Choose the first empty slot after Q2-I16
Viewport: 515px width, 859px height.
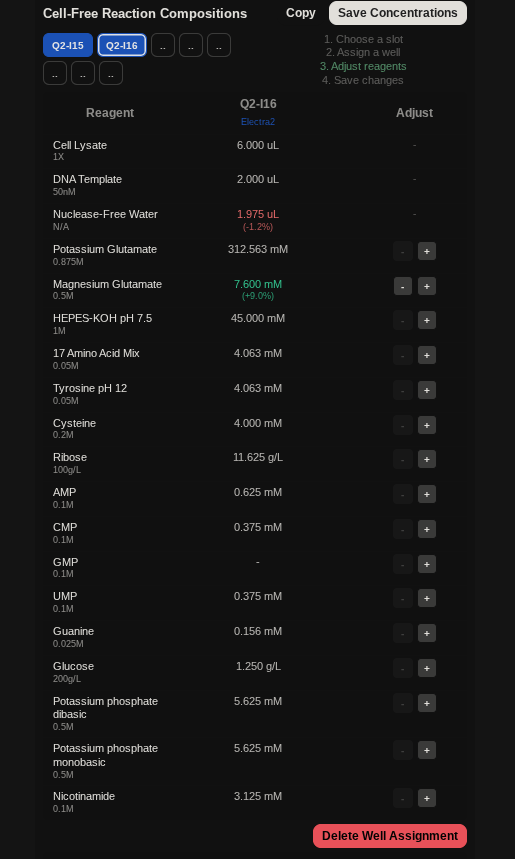[x=163, y=45]
